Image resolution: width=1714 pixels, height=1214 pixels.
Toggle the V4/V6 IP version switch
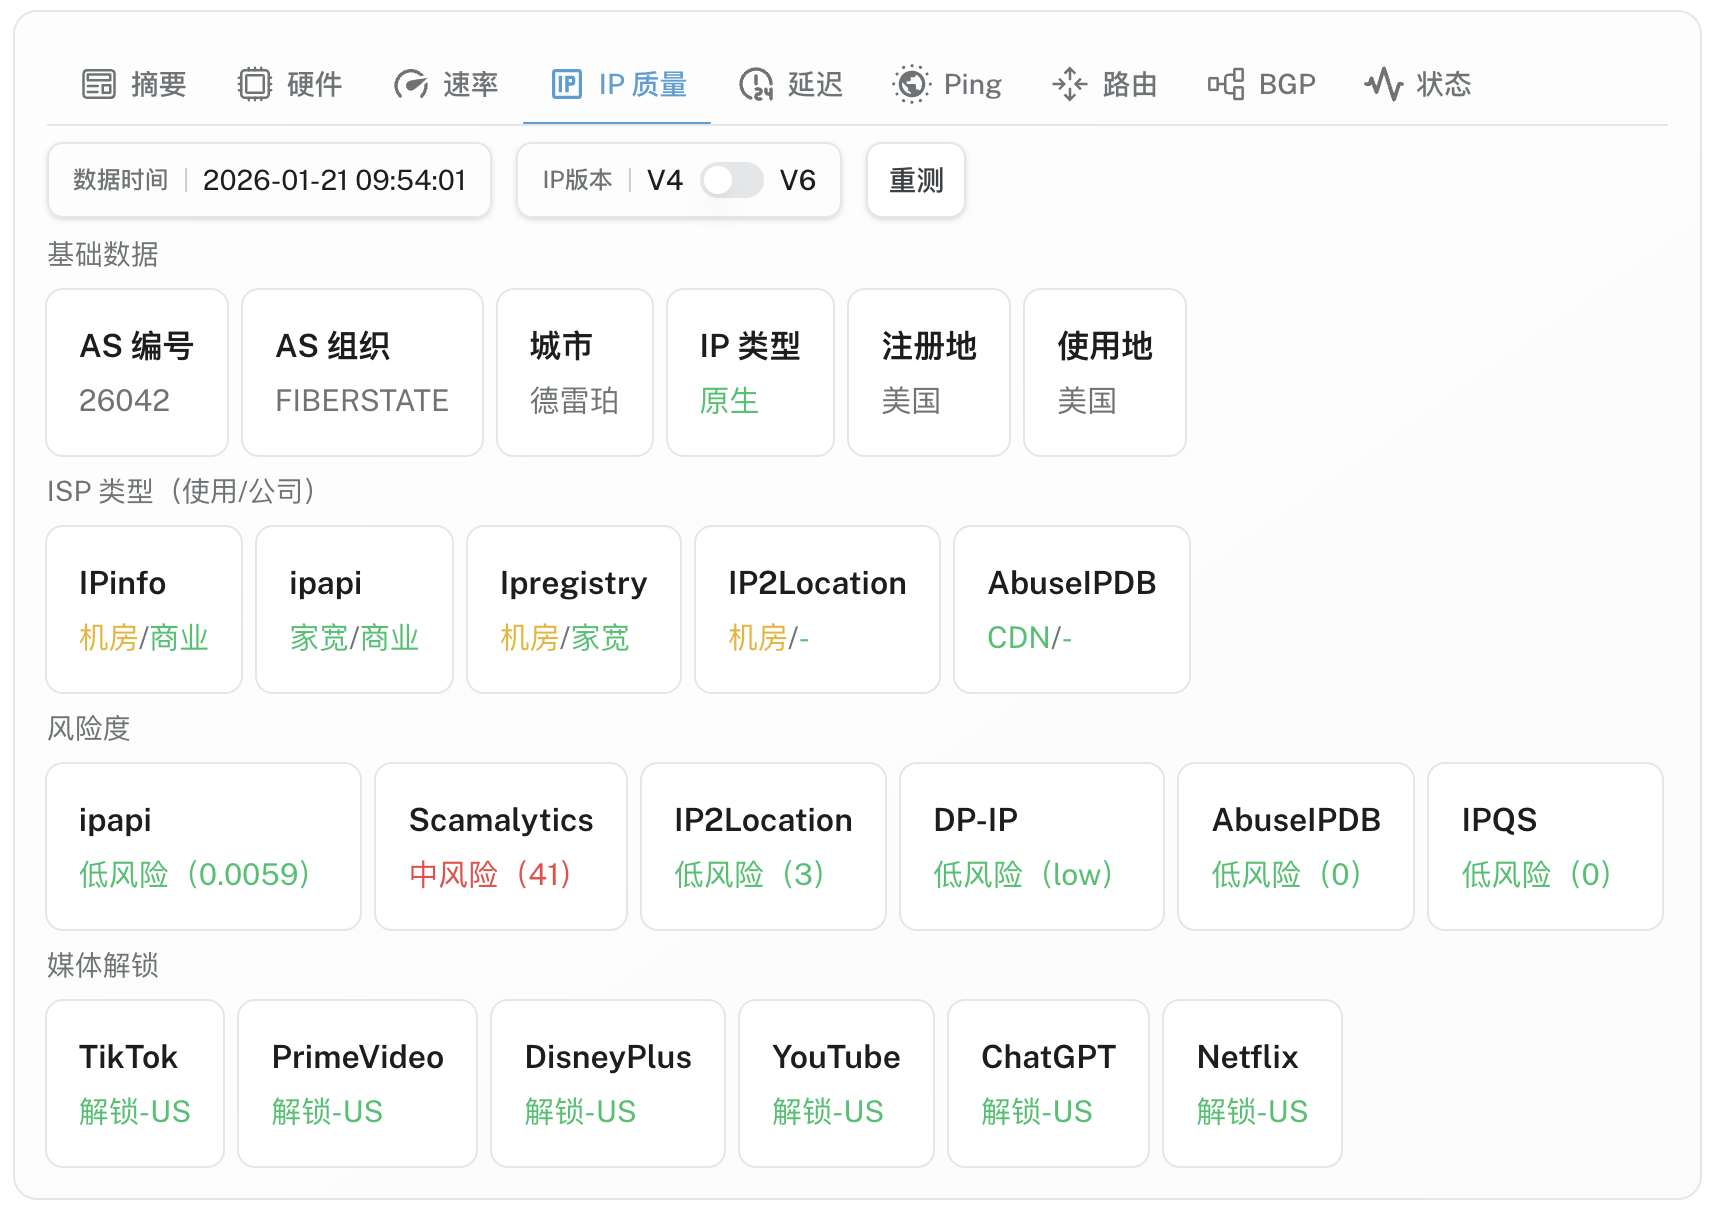(x=731, y=181)
